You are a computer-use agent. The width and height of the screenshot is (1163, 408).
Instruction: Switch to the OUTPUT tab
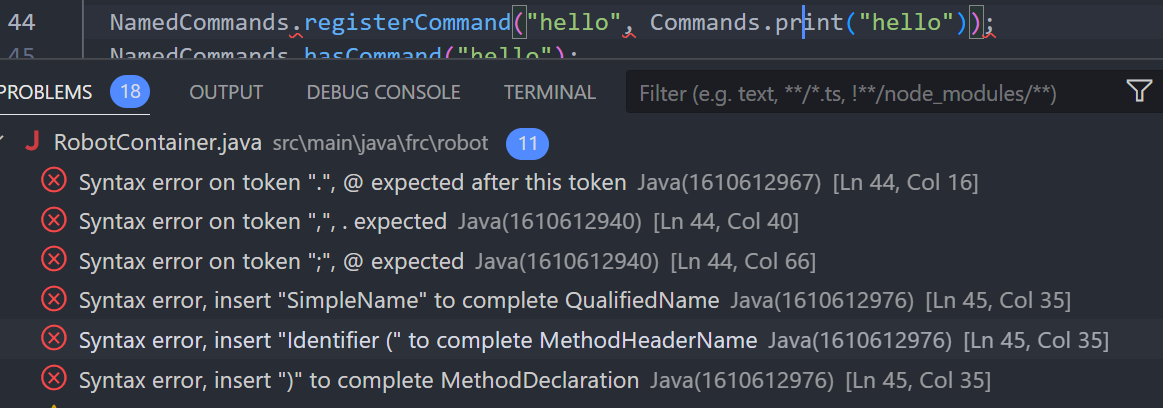(226, 92)
